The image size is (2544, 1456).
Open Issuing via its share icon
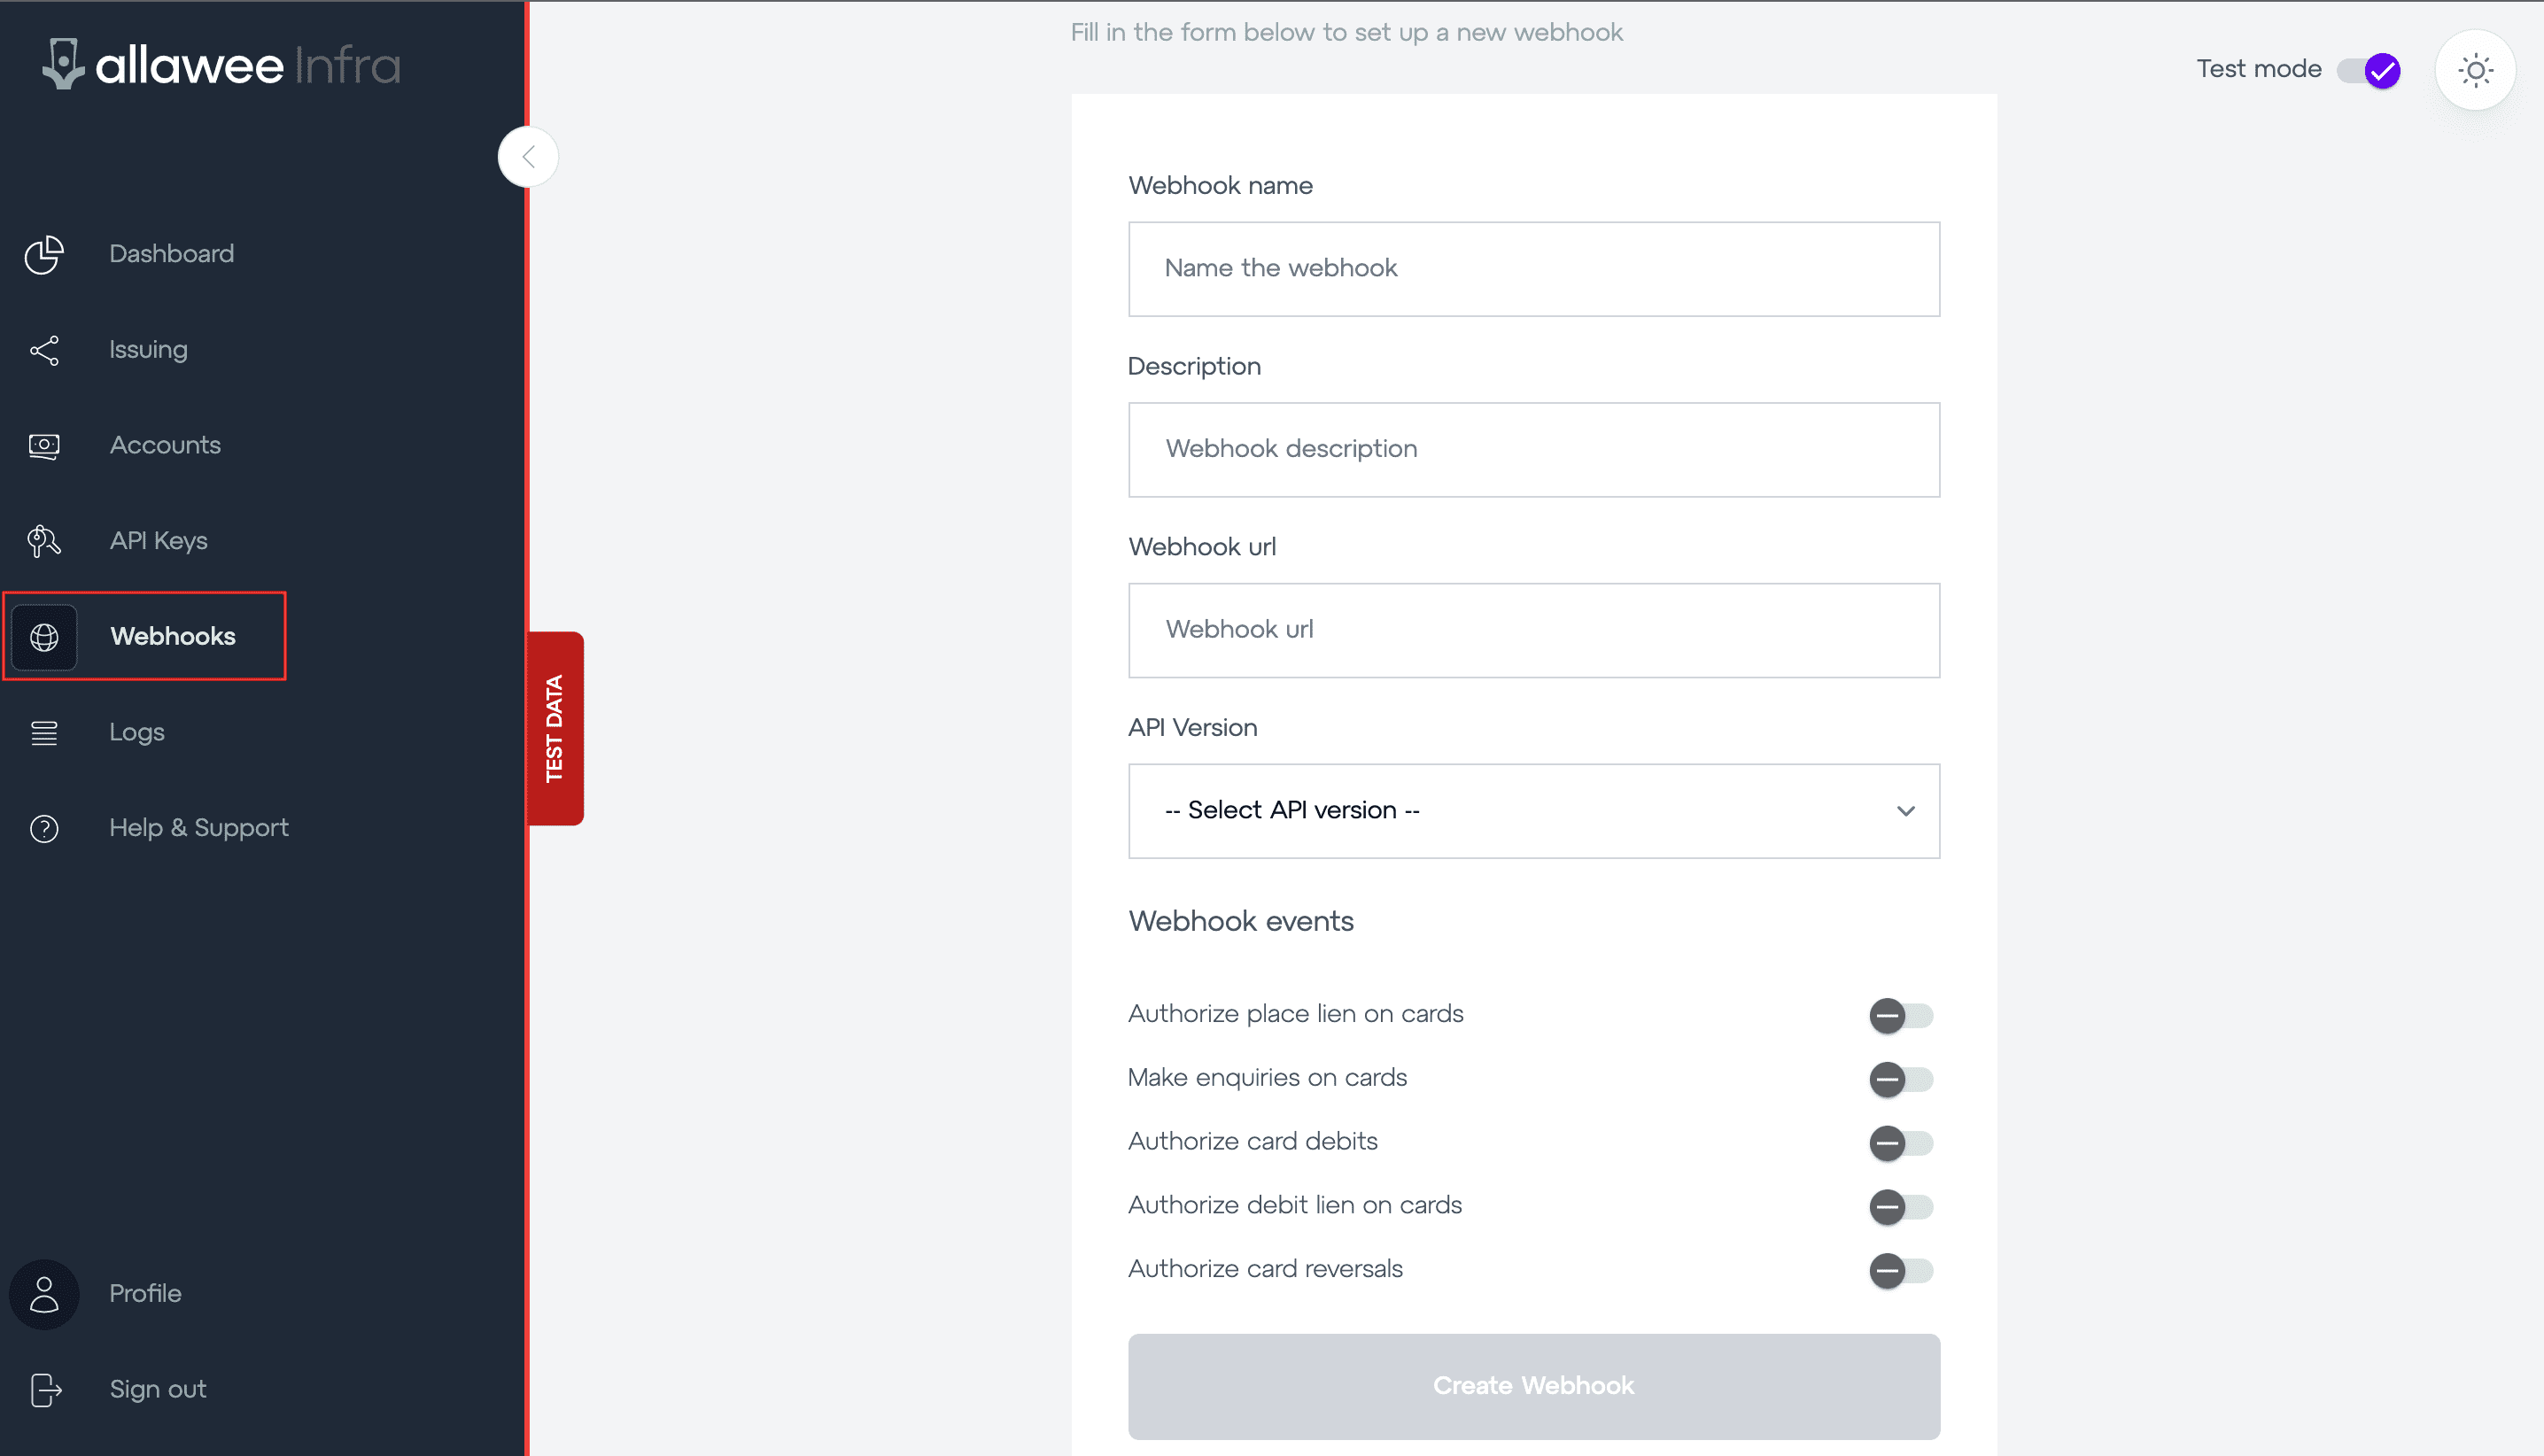point(44,350)
